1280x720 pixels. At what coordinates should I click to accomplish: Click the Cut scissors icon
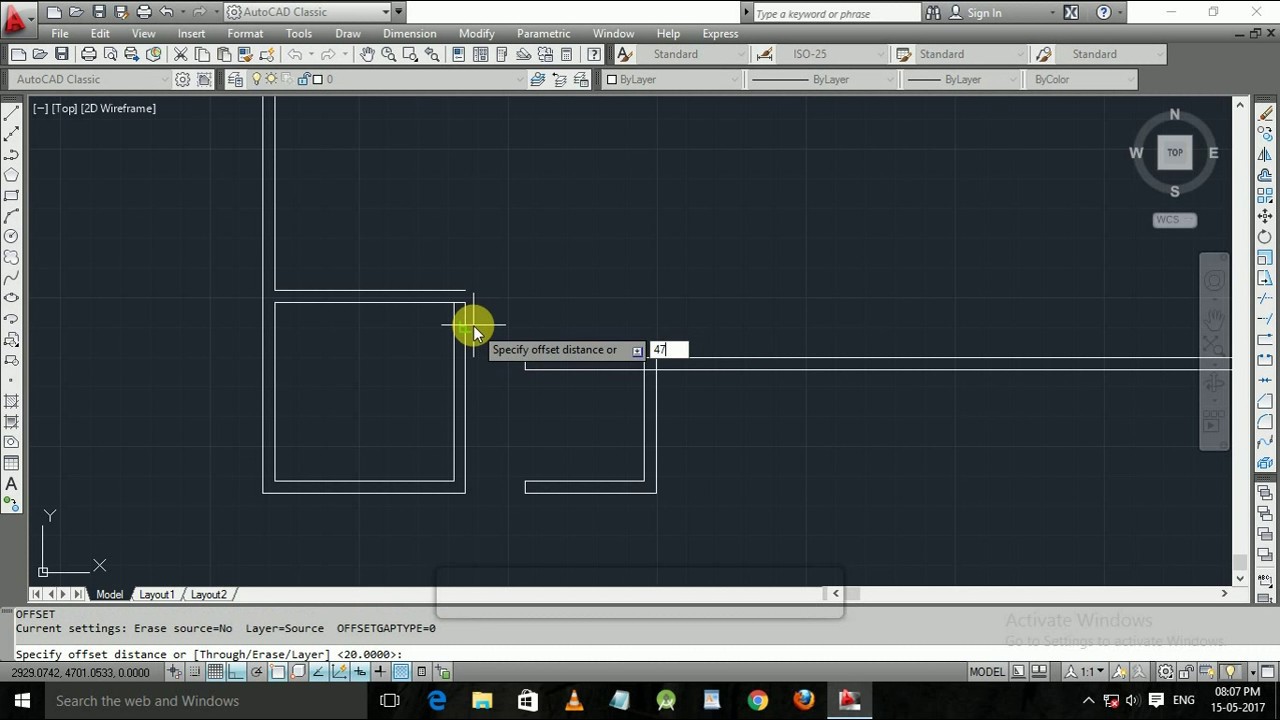tap(181, 54)
